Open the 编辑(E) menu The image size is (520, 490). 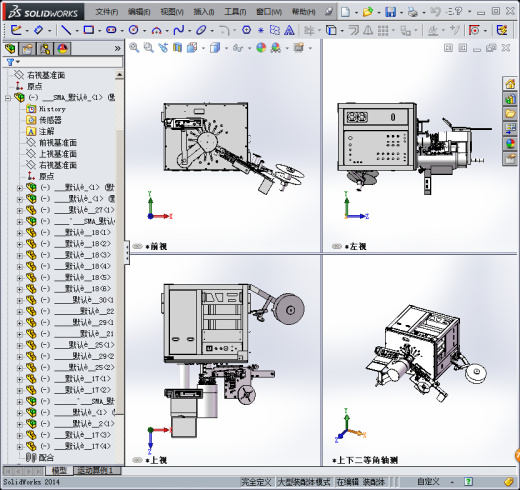click(x=139, y=12)
